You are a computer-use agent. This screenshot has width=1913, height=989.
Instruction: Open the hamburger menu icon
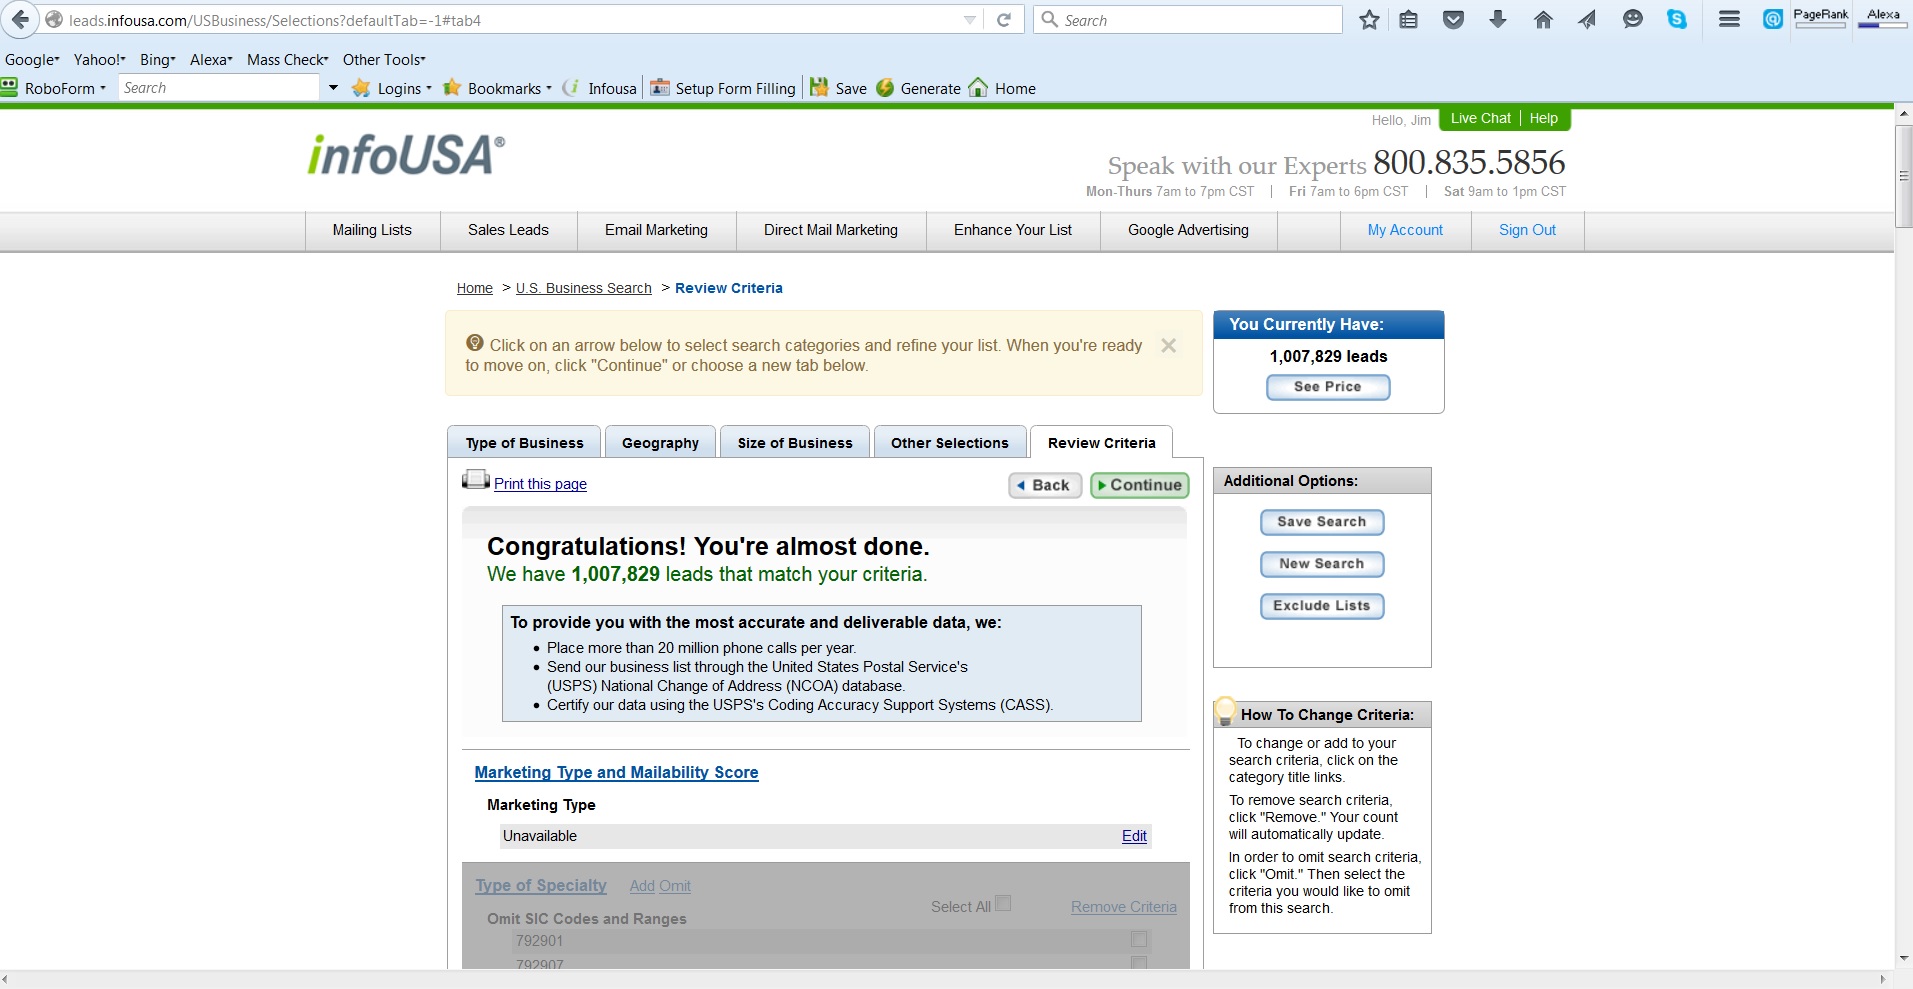pos(1729,20)
